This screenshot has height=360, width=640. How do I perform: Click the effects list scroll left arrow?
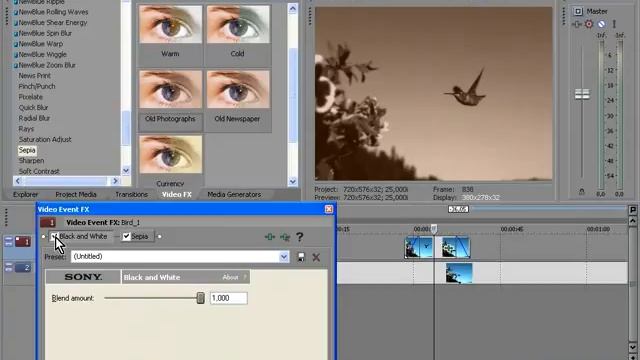tap(18, 181)
